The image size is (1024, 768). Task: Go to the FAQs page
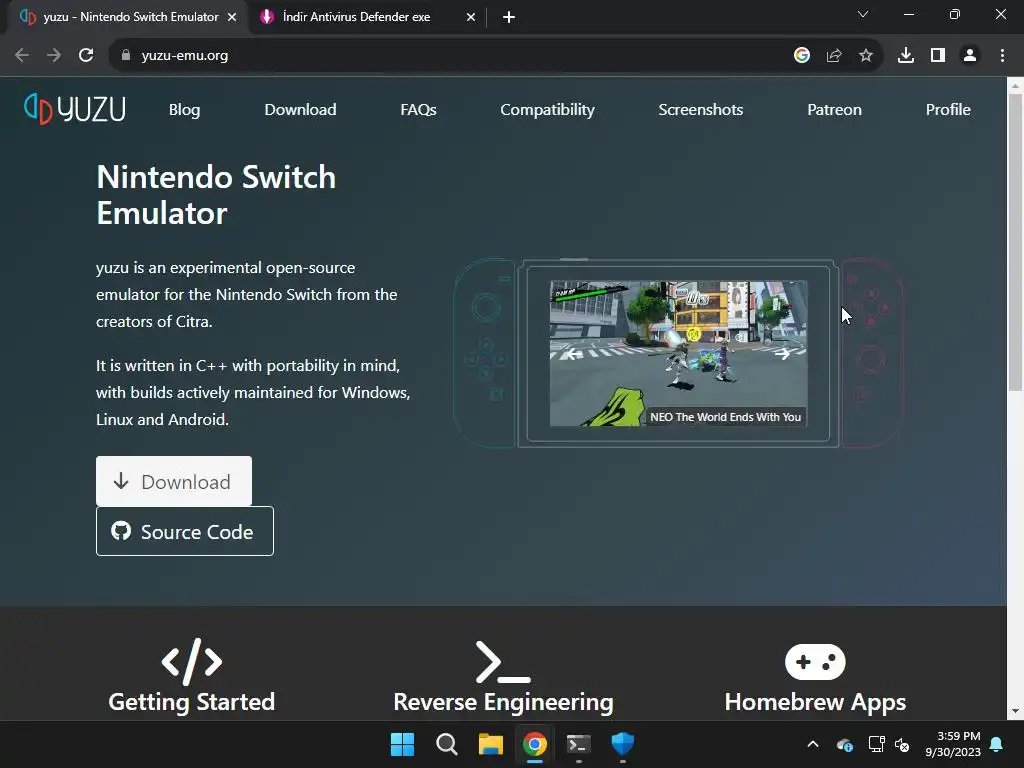click(x=418, y=110)
